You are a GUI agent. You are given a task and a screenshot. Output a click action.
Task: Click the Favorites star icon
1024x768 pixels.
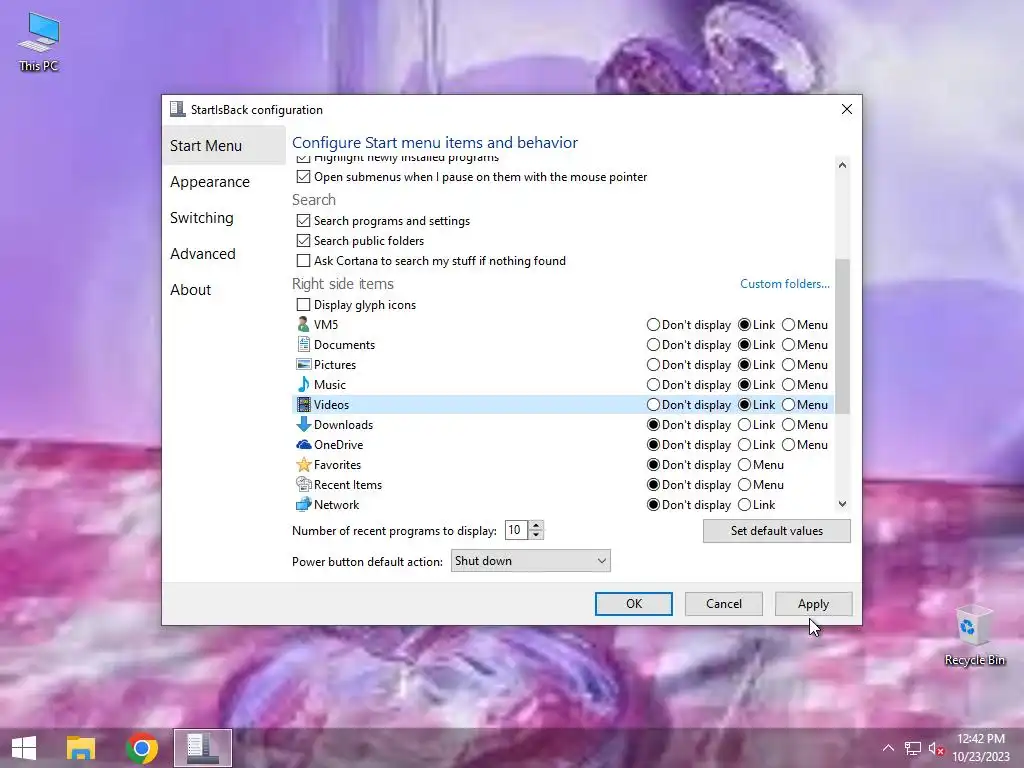click(303, 464)
